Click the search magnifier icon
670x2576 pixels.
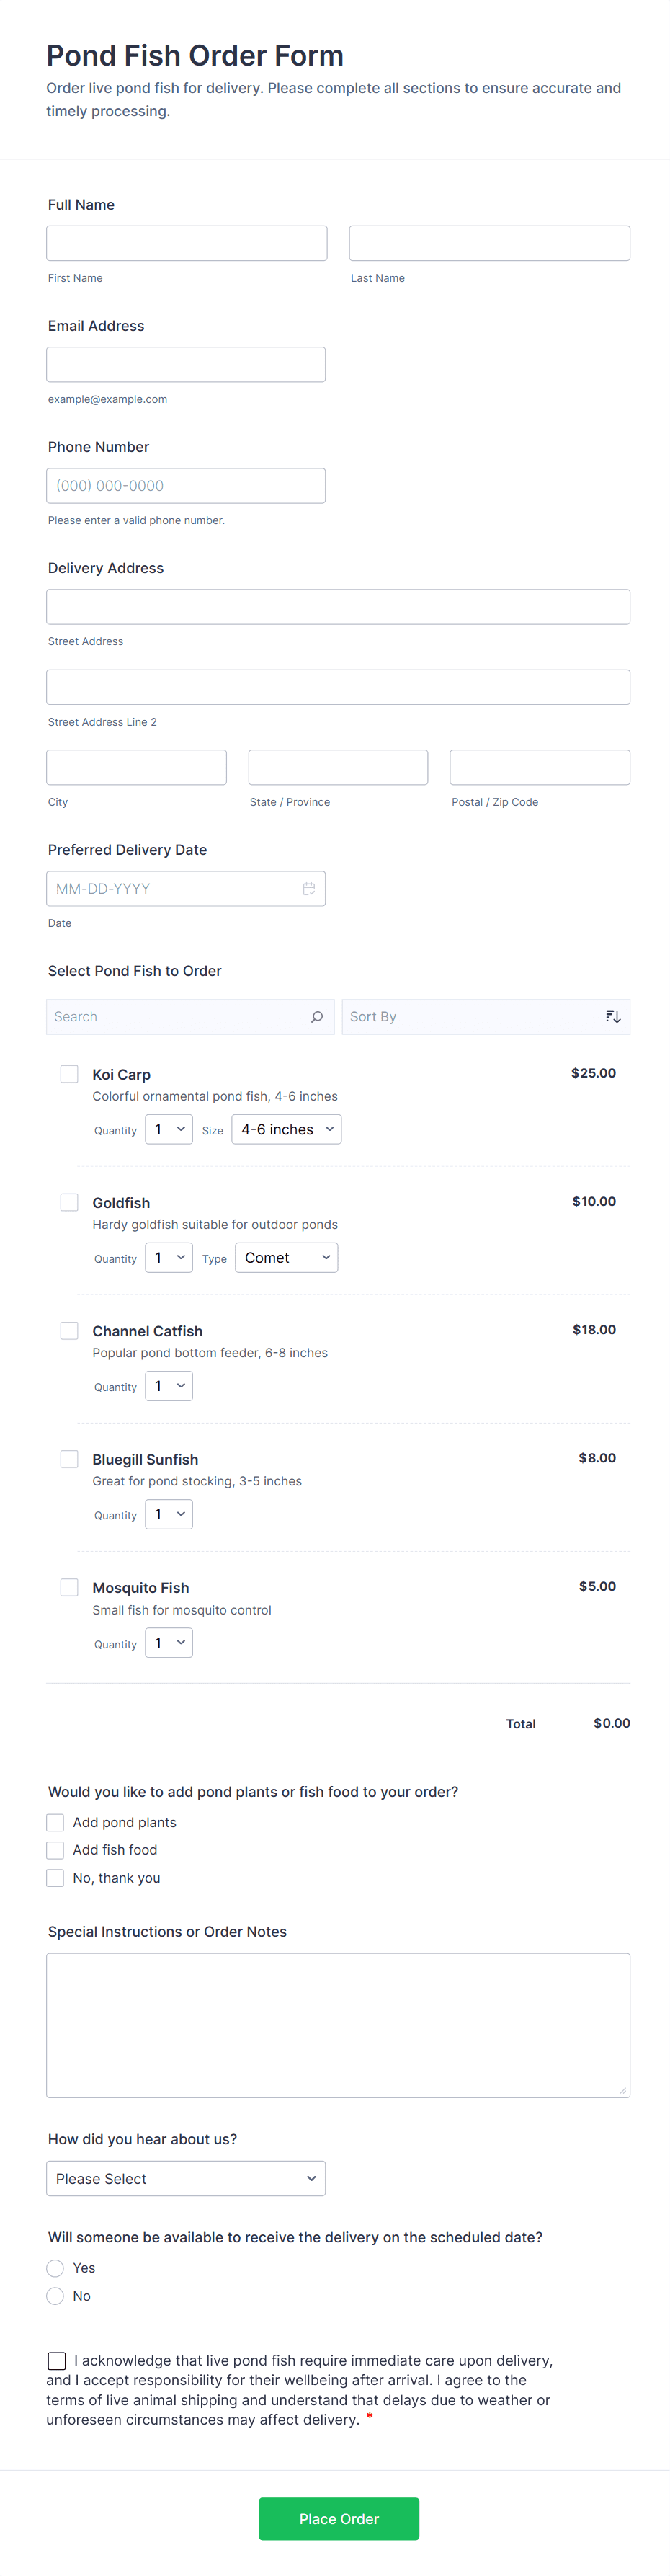317,1017
